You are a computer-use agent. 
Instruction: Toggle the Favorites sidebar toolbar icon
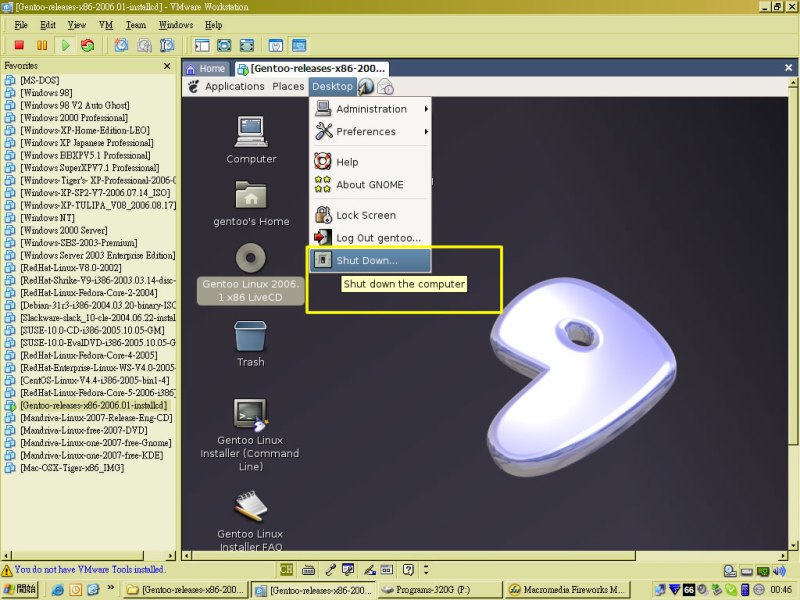click(x=202, y=45)
